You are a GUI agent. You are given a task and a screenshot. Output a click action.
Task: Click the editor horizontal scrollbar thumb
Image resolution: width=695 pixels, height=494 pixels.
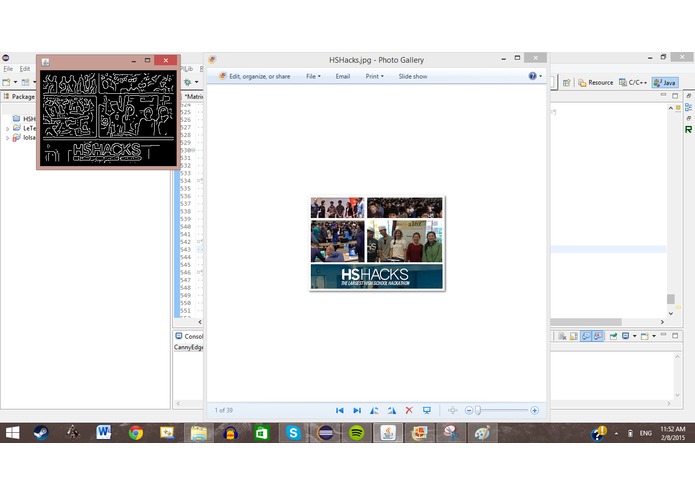pyautogui.click(x=586, y=322)
